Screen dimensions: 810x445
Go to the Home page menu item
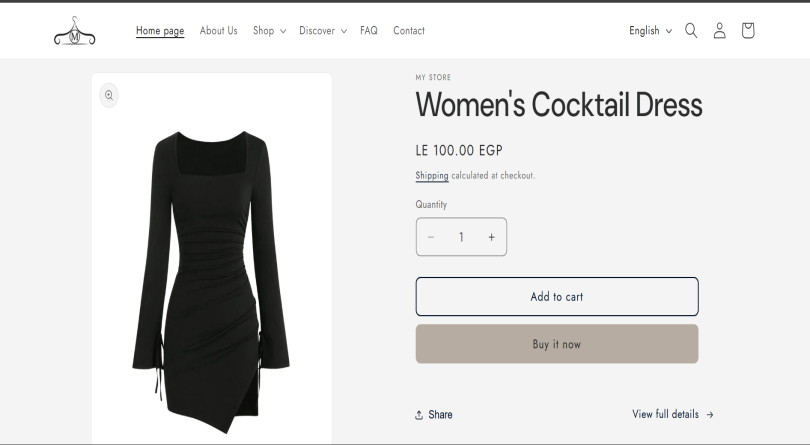[160, 31]
